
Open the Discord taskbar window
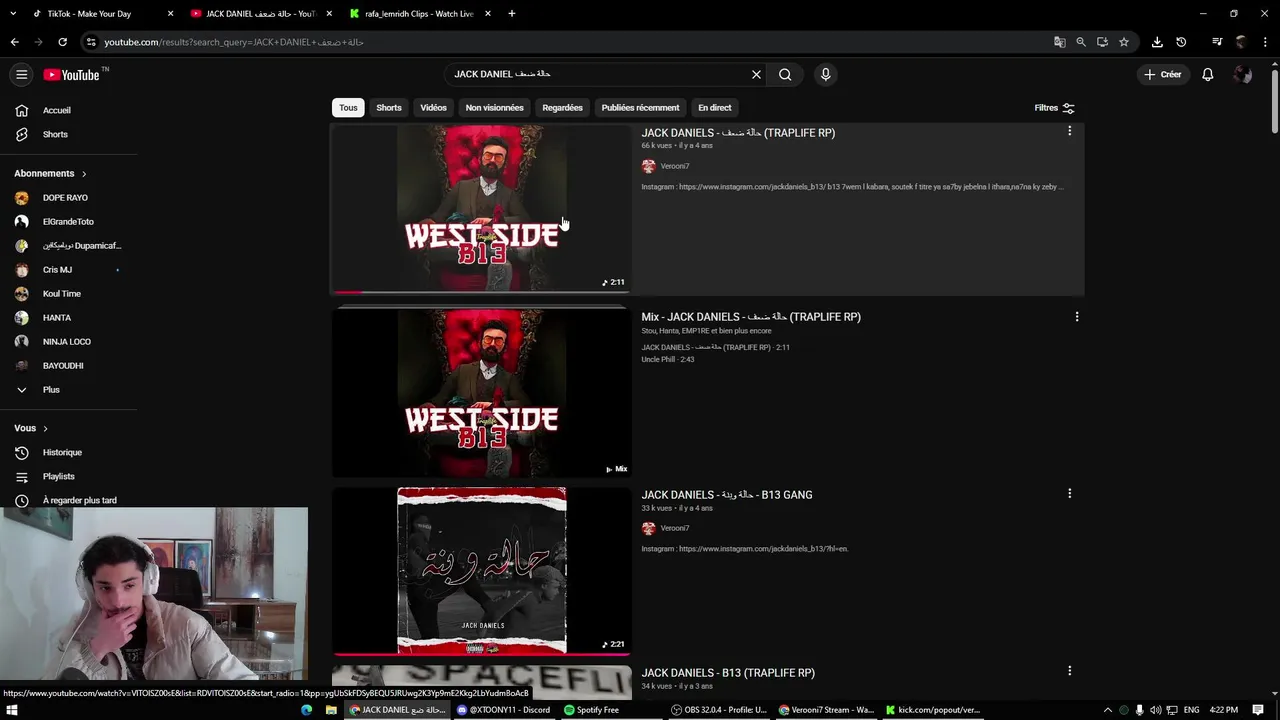pyautogui.click(x=503, y=710)
